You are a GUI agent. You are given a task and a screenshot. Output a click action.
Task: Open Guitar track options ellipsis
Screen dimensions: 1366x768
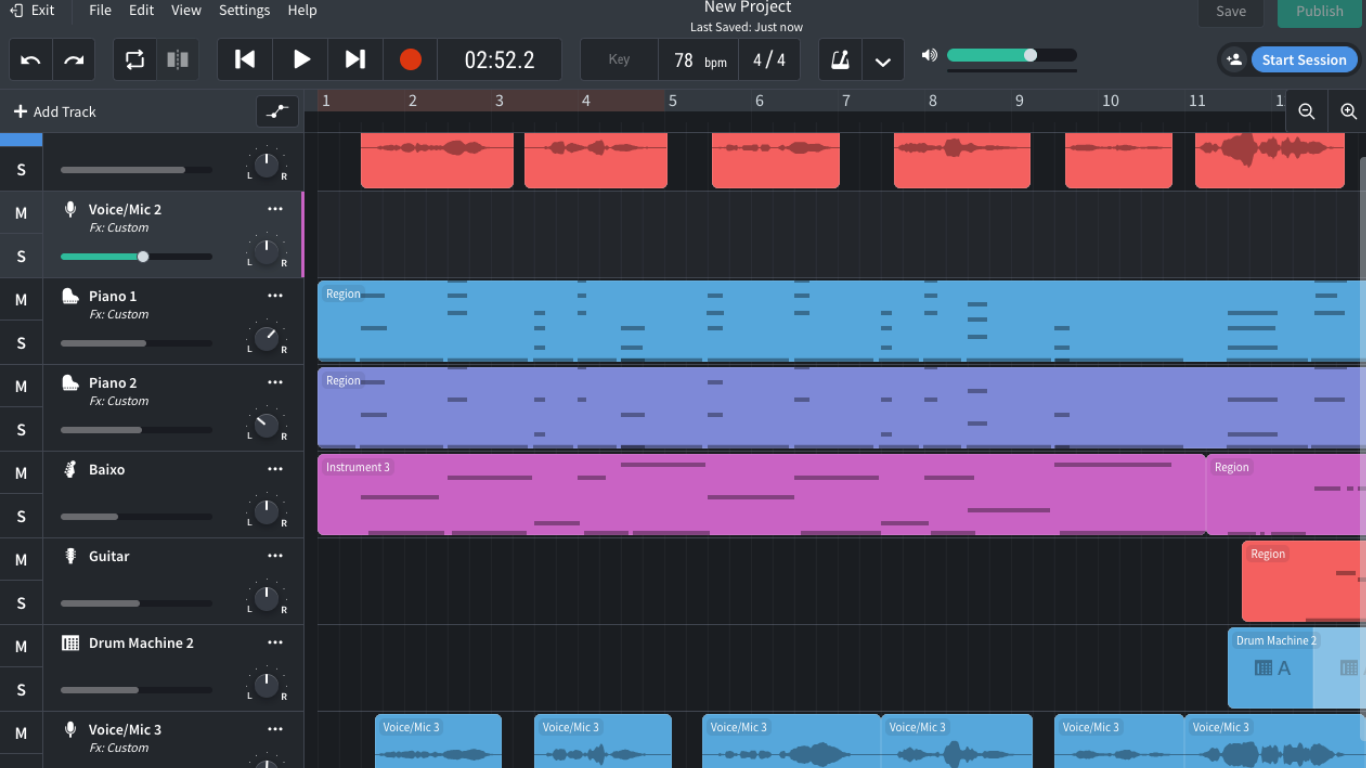click(275, 556)
